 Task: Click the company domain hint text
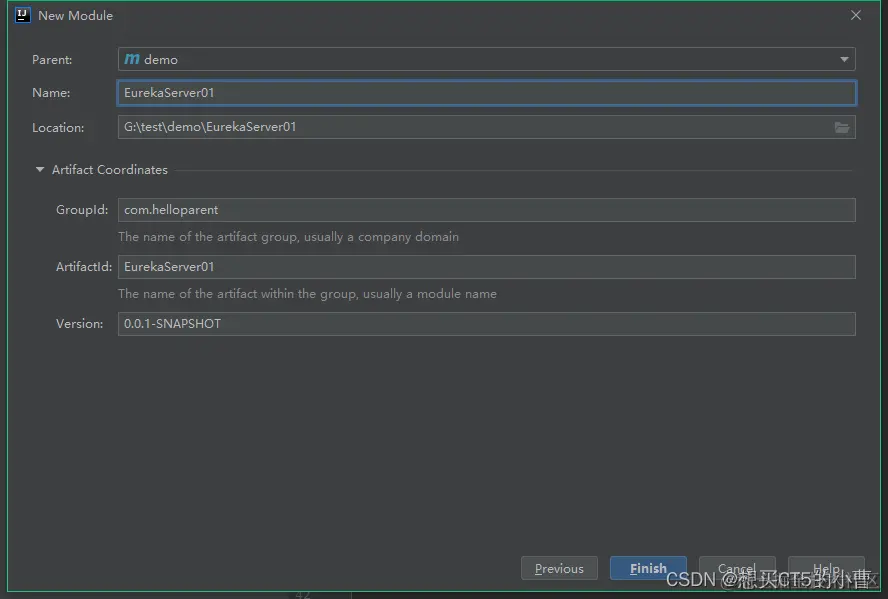click(x=288, y=237)
